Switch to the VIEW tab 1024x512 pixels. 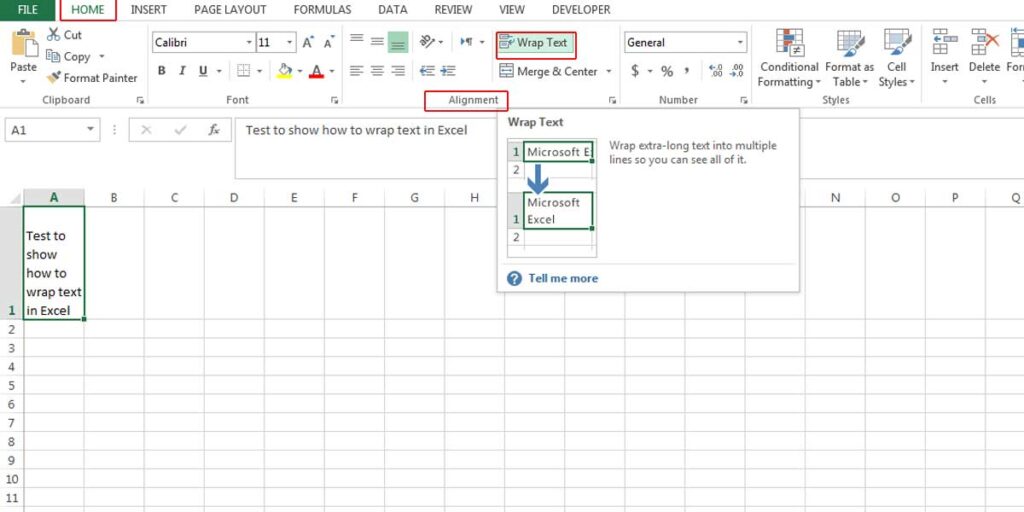pyautogui.click(x=511, y=10)
